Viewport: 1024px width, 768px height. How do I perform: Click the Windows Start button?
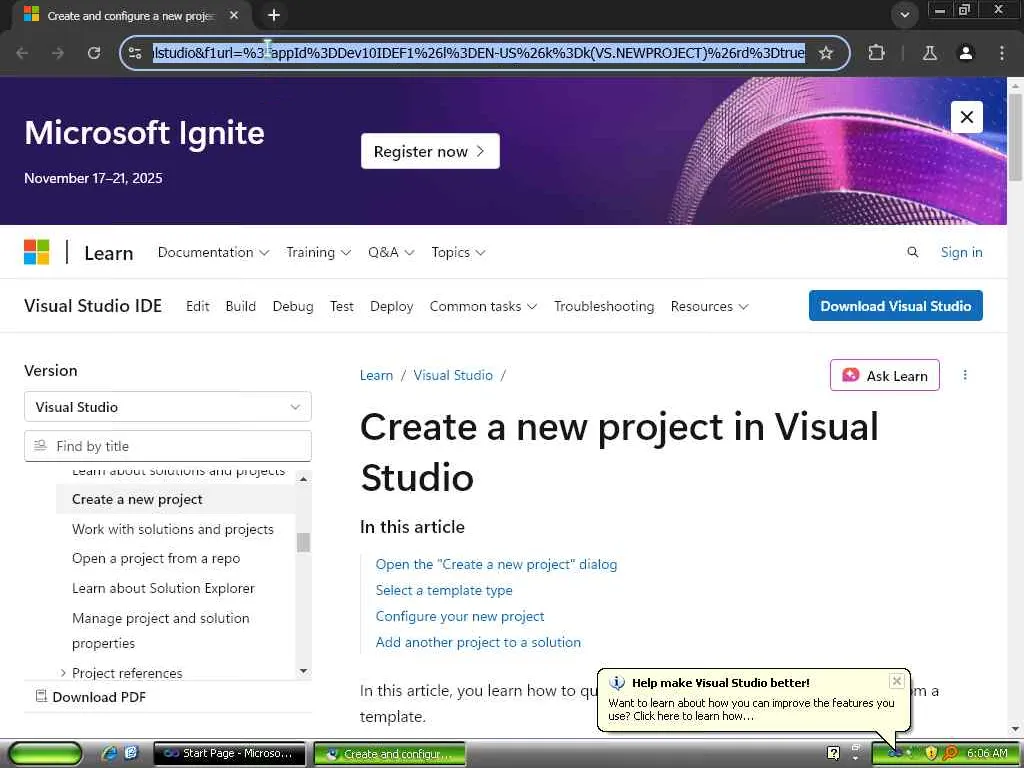(x=45, y=753)
